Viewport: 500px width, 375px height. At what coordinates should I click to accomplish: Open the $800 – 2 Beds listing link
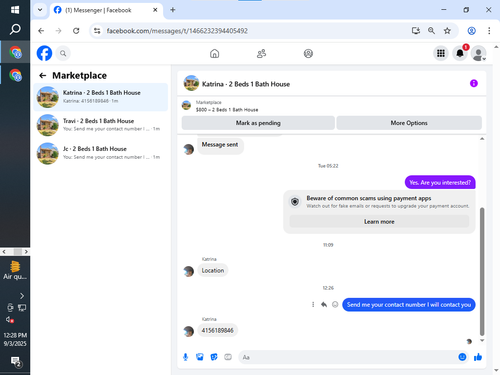coord(227,109)
